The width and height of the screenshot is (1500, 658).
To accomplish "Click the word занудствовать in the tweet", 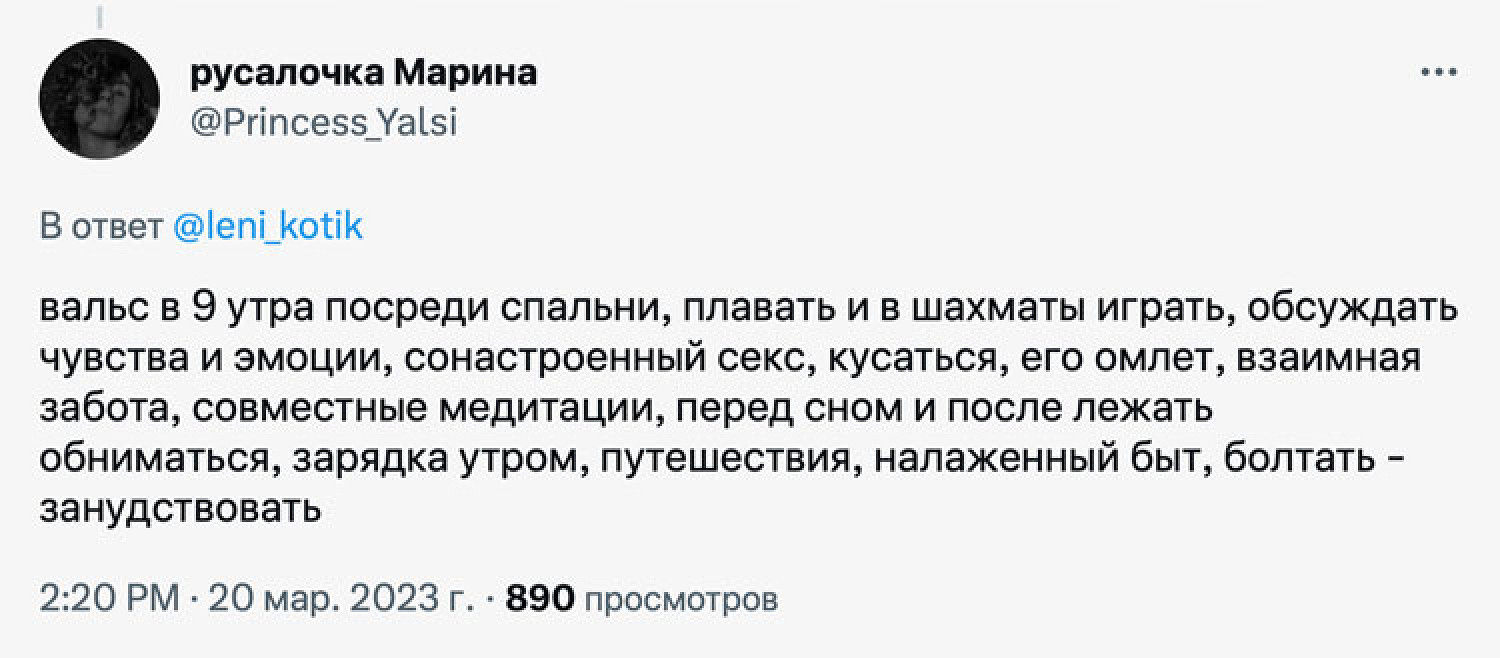I will pyautogui.click(x=181, y=511).
